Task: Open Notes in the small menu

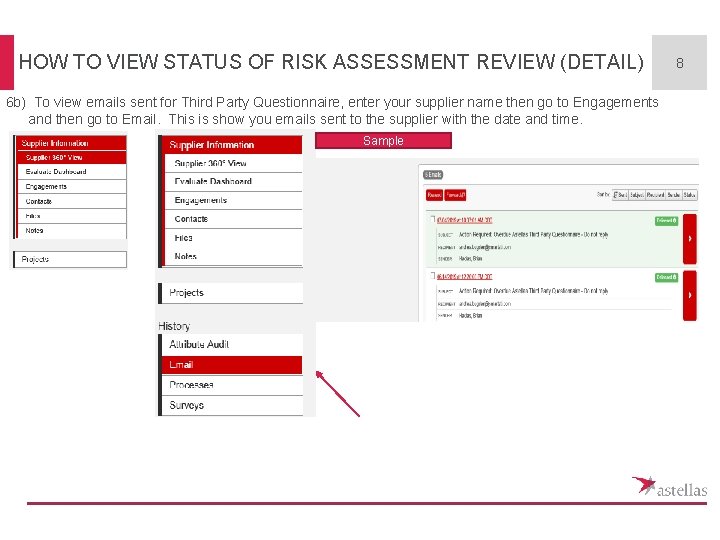Action: click(72, 231)
